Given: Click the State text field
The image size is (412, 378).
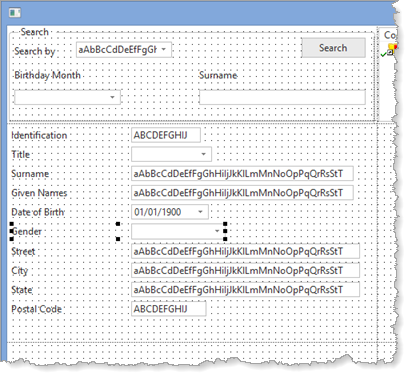Looking at the screenshot, I should click(245, 290).
